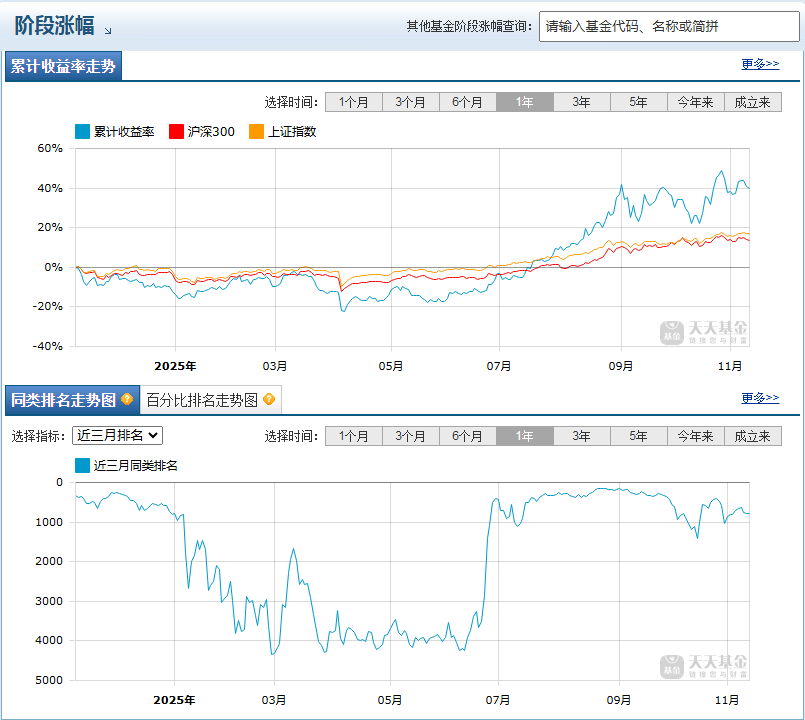Click the upper 更多>> link
805x720 pixels.
(x=758, y=63)
